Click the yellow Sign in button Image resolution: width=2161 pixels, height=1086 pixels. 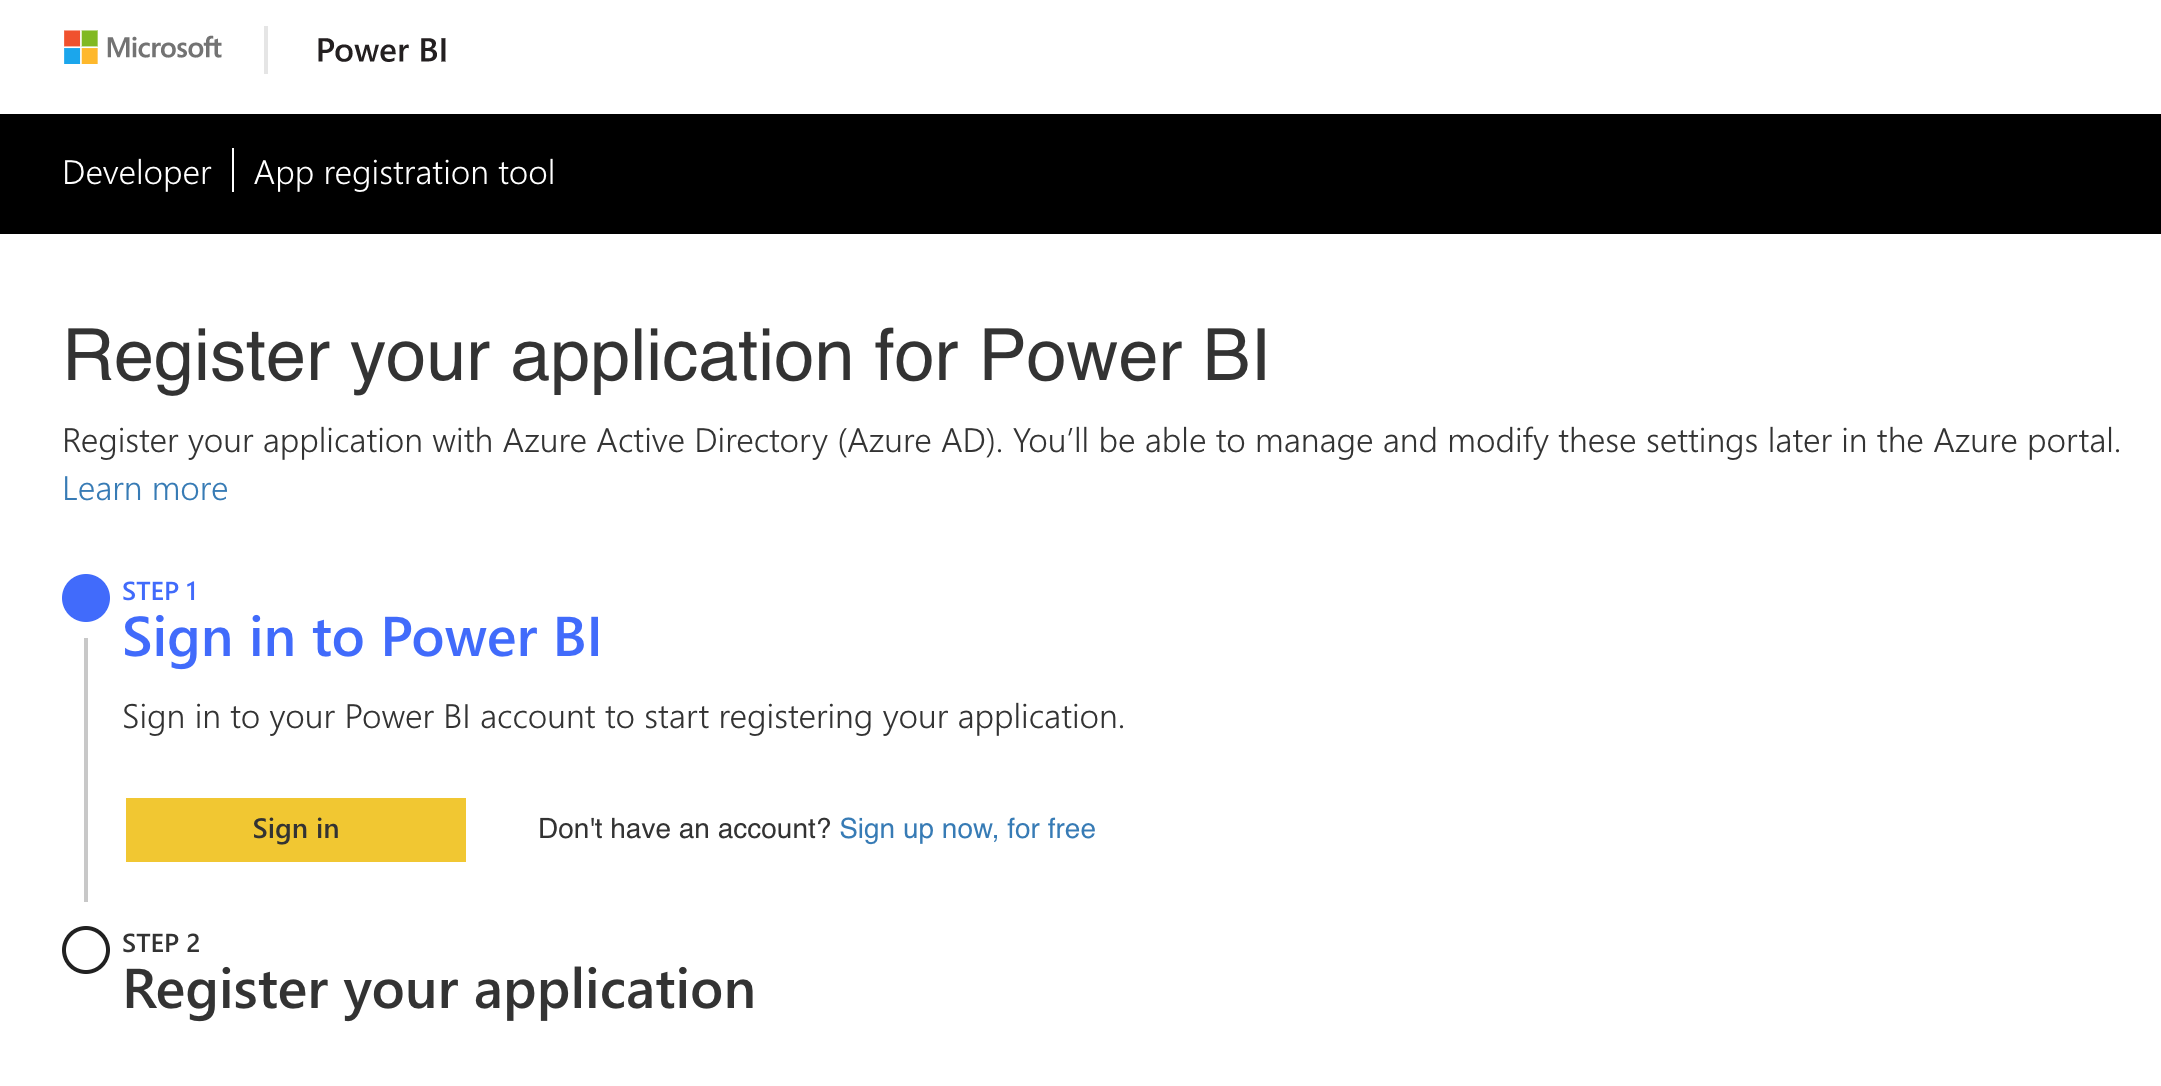tap(296, 829)
